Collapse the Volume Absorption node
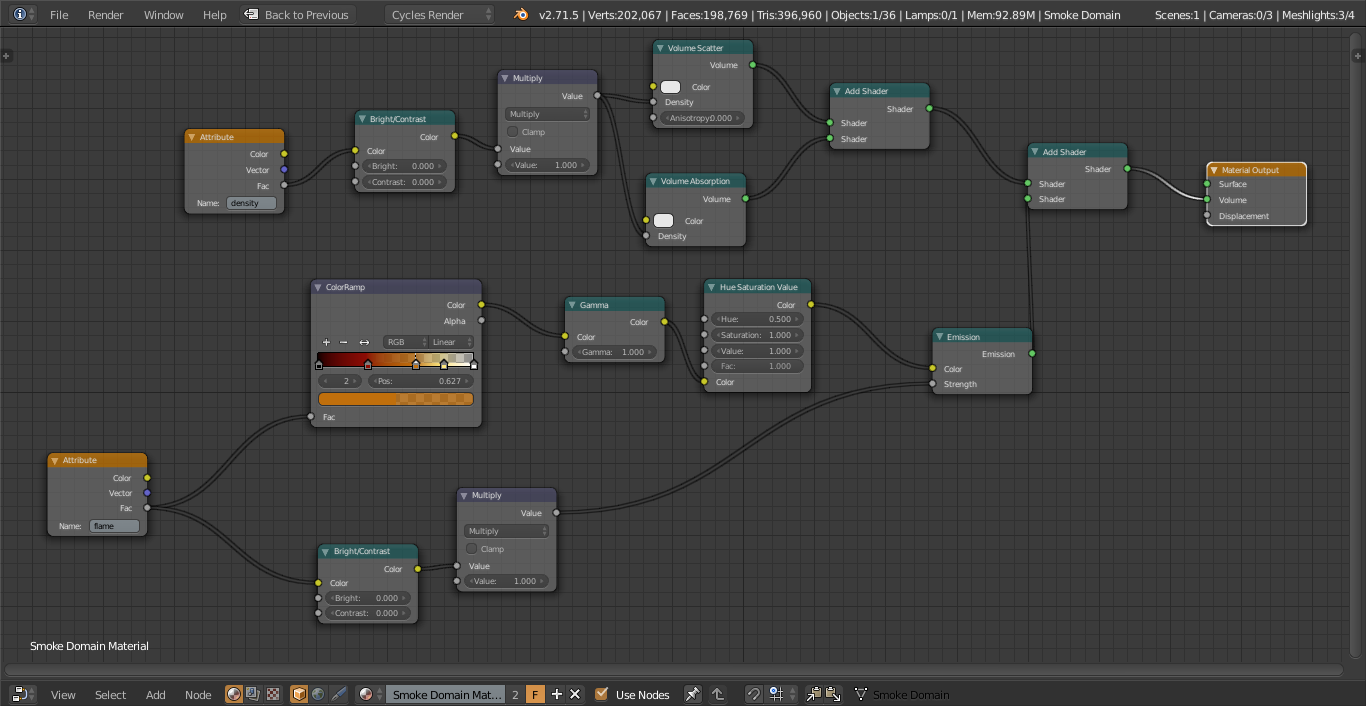 654,181
